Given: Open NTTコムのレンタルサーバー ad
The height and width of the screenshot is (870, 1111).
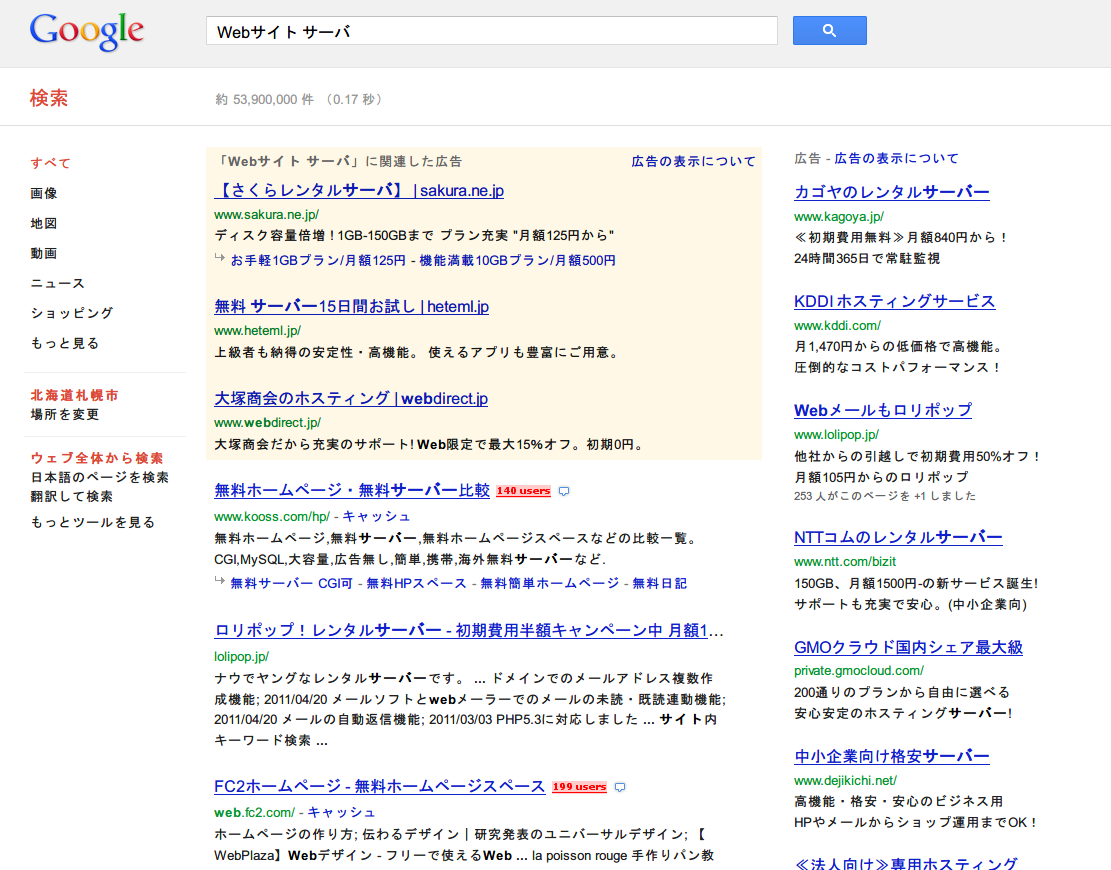Looking at the screenshot, I should (x=898, y=537).
